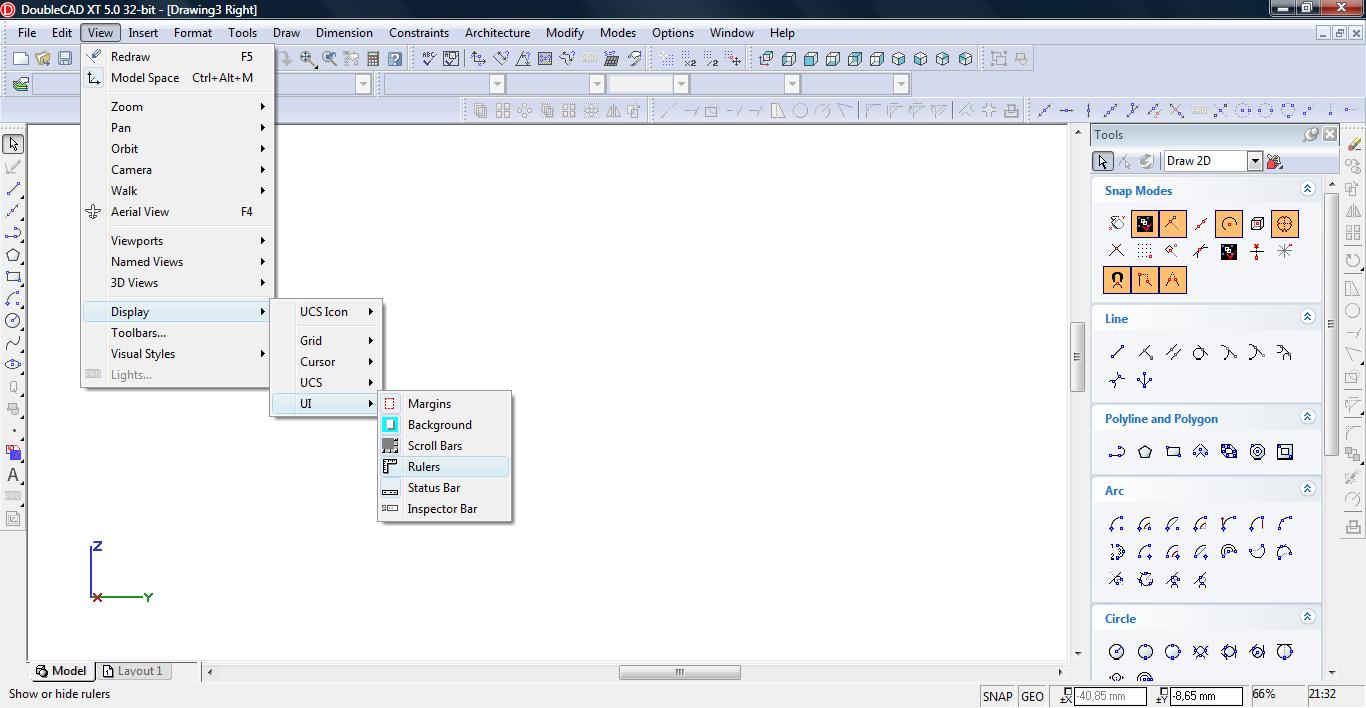The height and width of the screenshot is (708, 1366).
Task: Open the Architecture menu
Action: 497,32
